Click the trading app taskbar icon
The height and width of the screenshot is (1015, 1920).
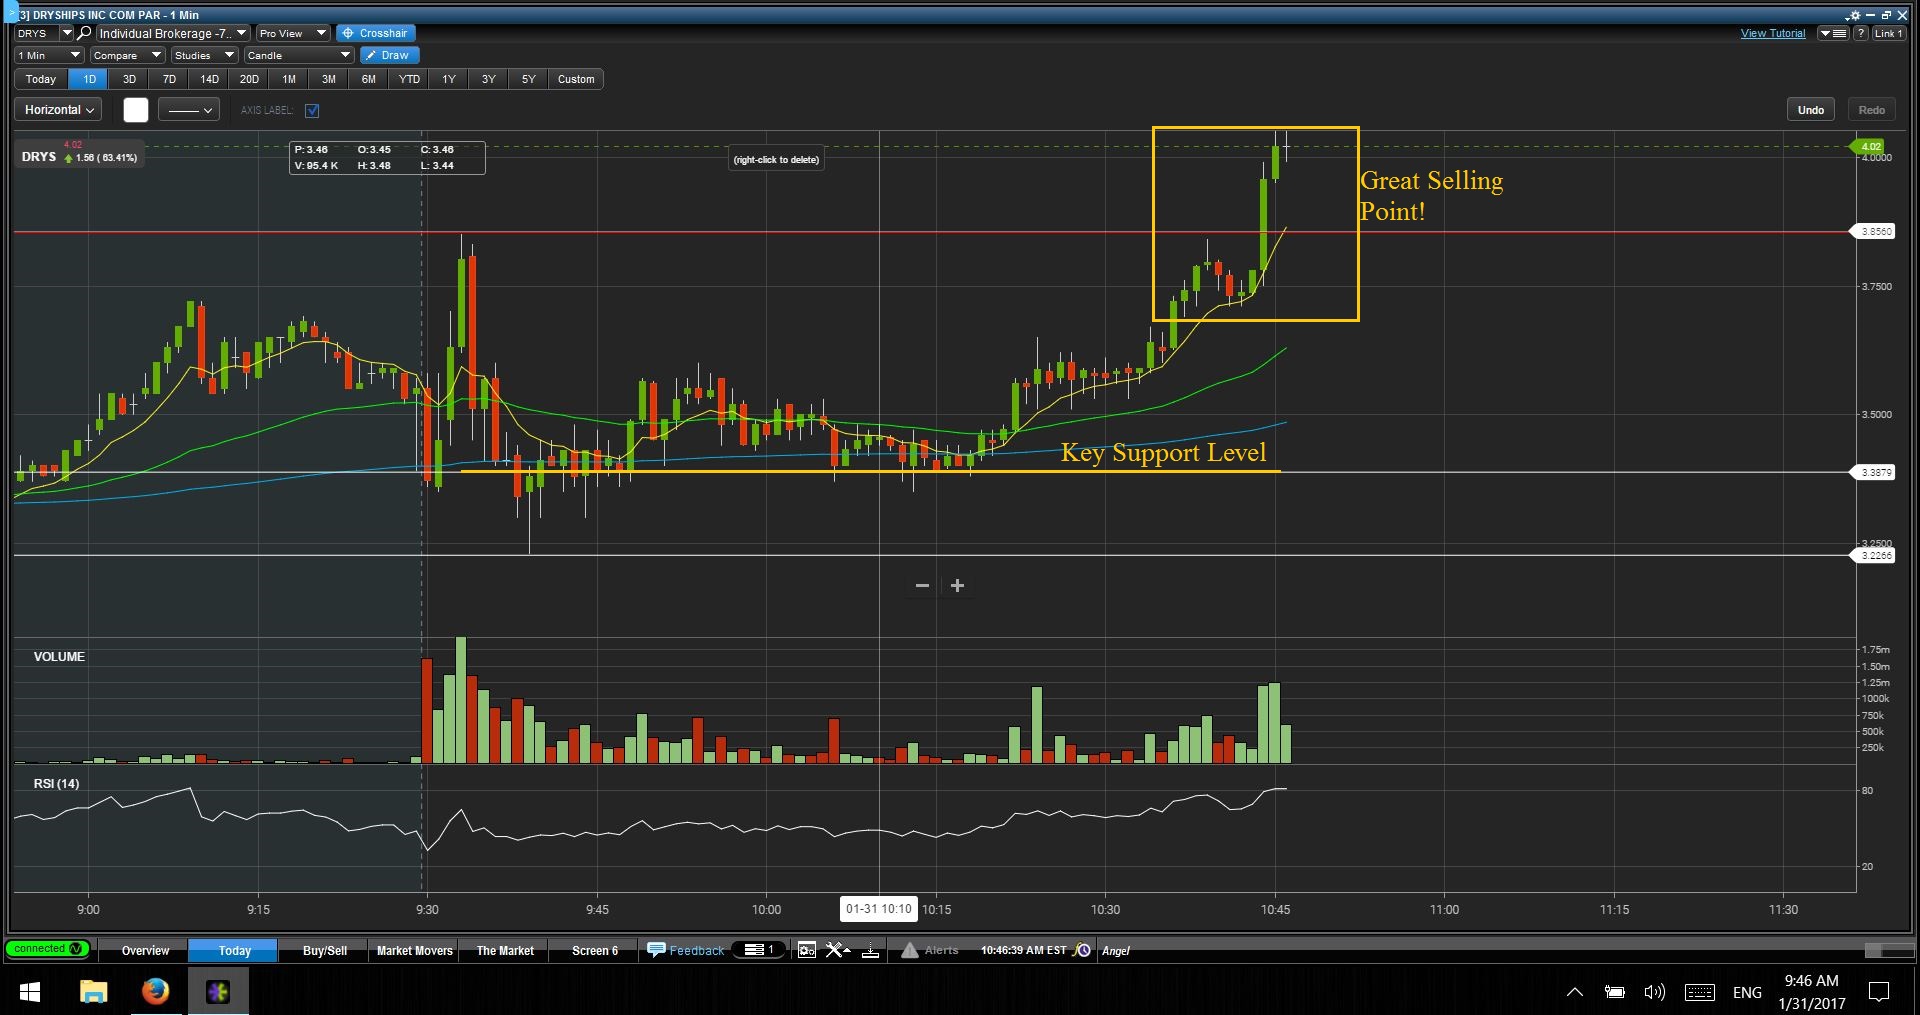pyautogui.click(x=218, y=991)
